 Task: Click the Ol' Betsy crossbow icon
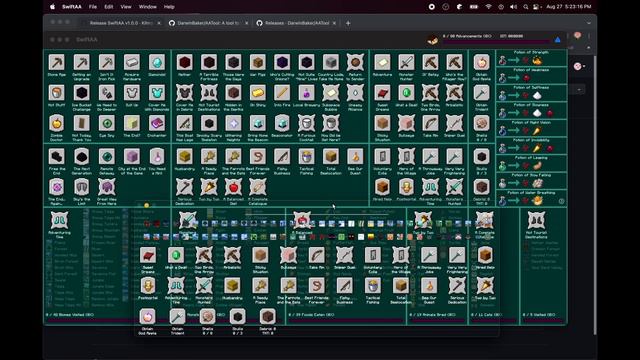pyautogui.click(x=430, y=62)
